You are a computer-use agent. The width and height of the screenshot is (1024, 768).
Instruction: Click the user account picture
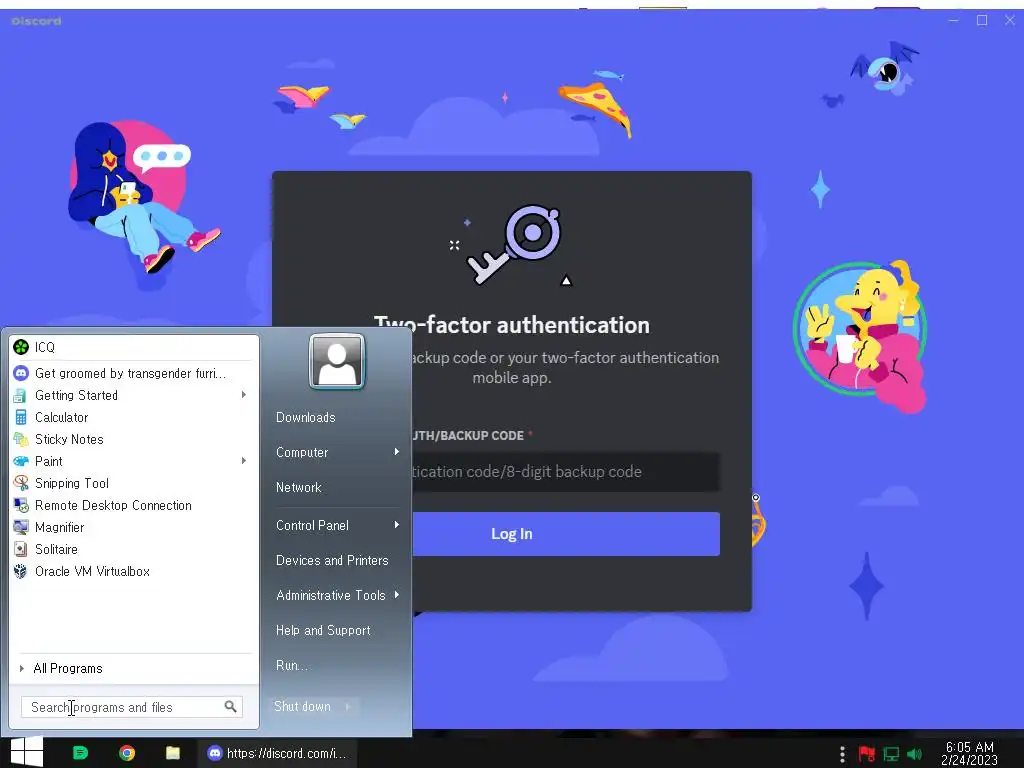(337, 361)
